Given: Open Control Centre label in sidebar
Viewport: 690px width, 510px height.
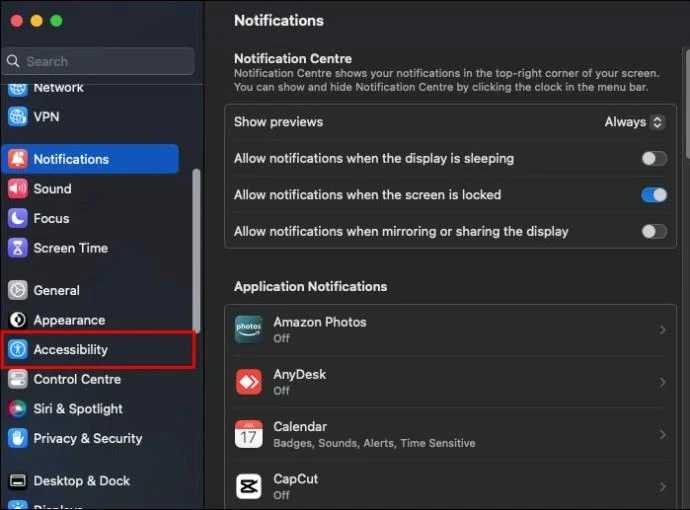Looking at the screenshot, I should coord(77,379).
